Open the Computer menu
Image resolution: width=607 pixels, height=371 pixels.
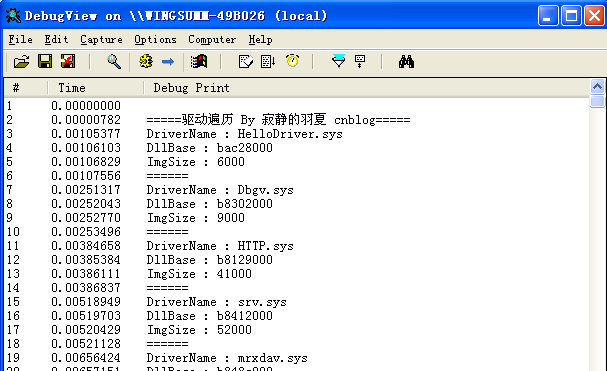pos(212,40)
